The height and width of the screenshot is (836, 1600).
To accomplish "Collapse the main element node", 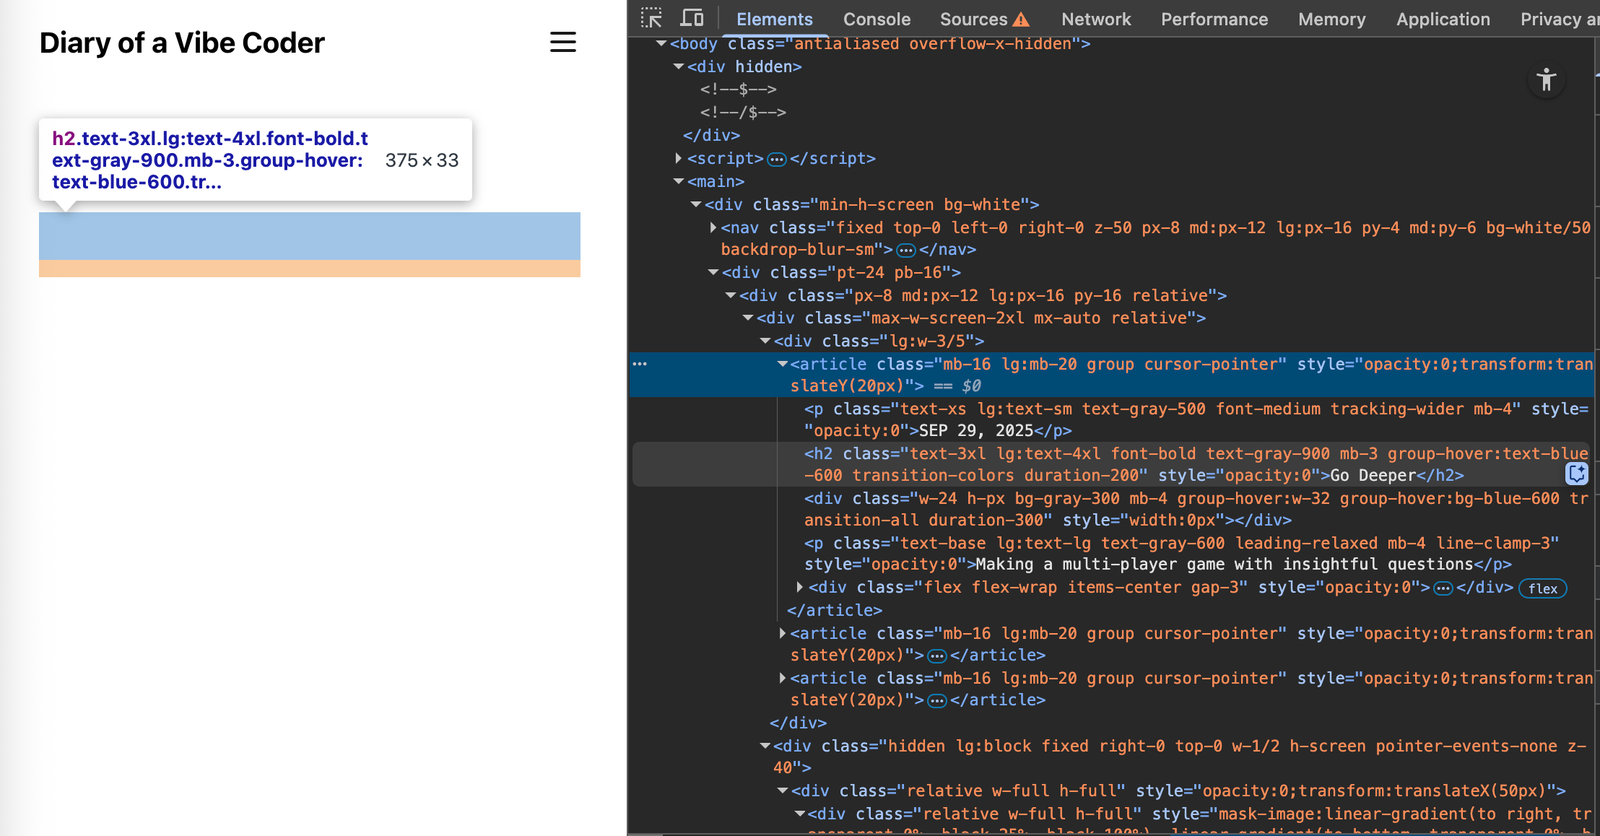I will (679, 181).
